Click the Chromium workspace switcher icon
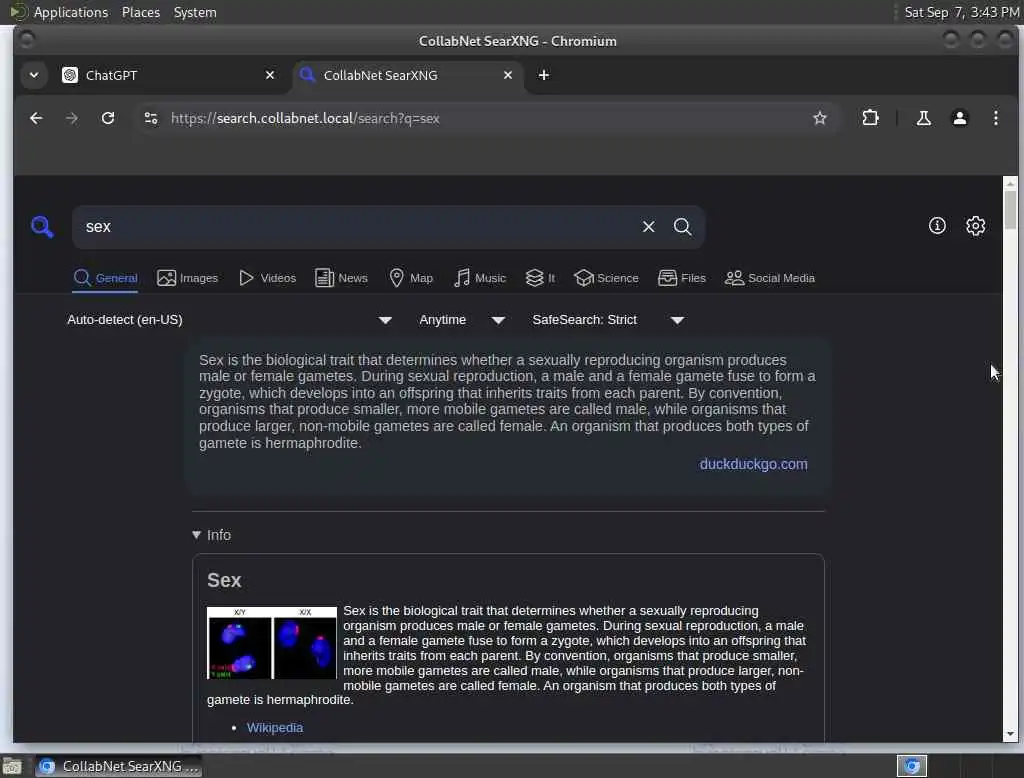Screen dimensions: 1024x778 tap(911, 766)
